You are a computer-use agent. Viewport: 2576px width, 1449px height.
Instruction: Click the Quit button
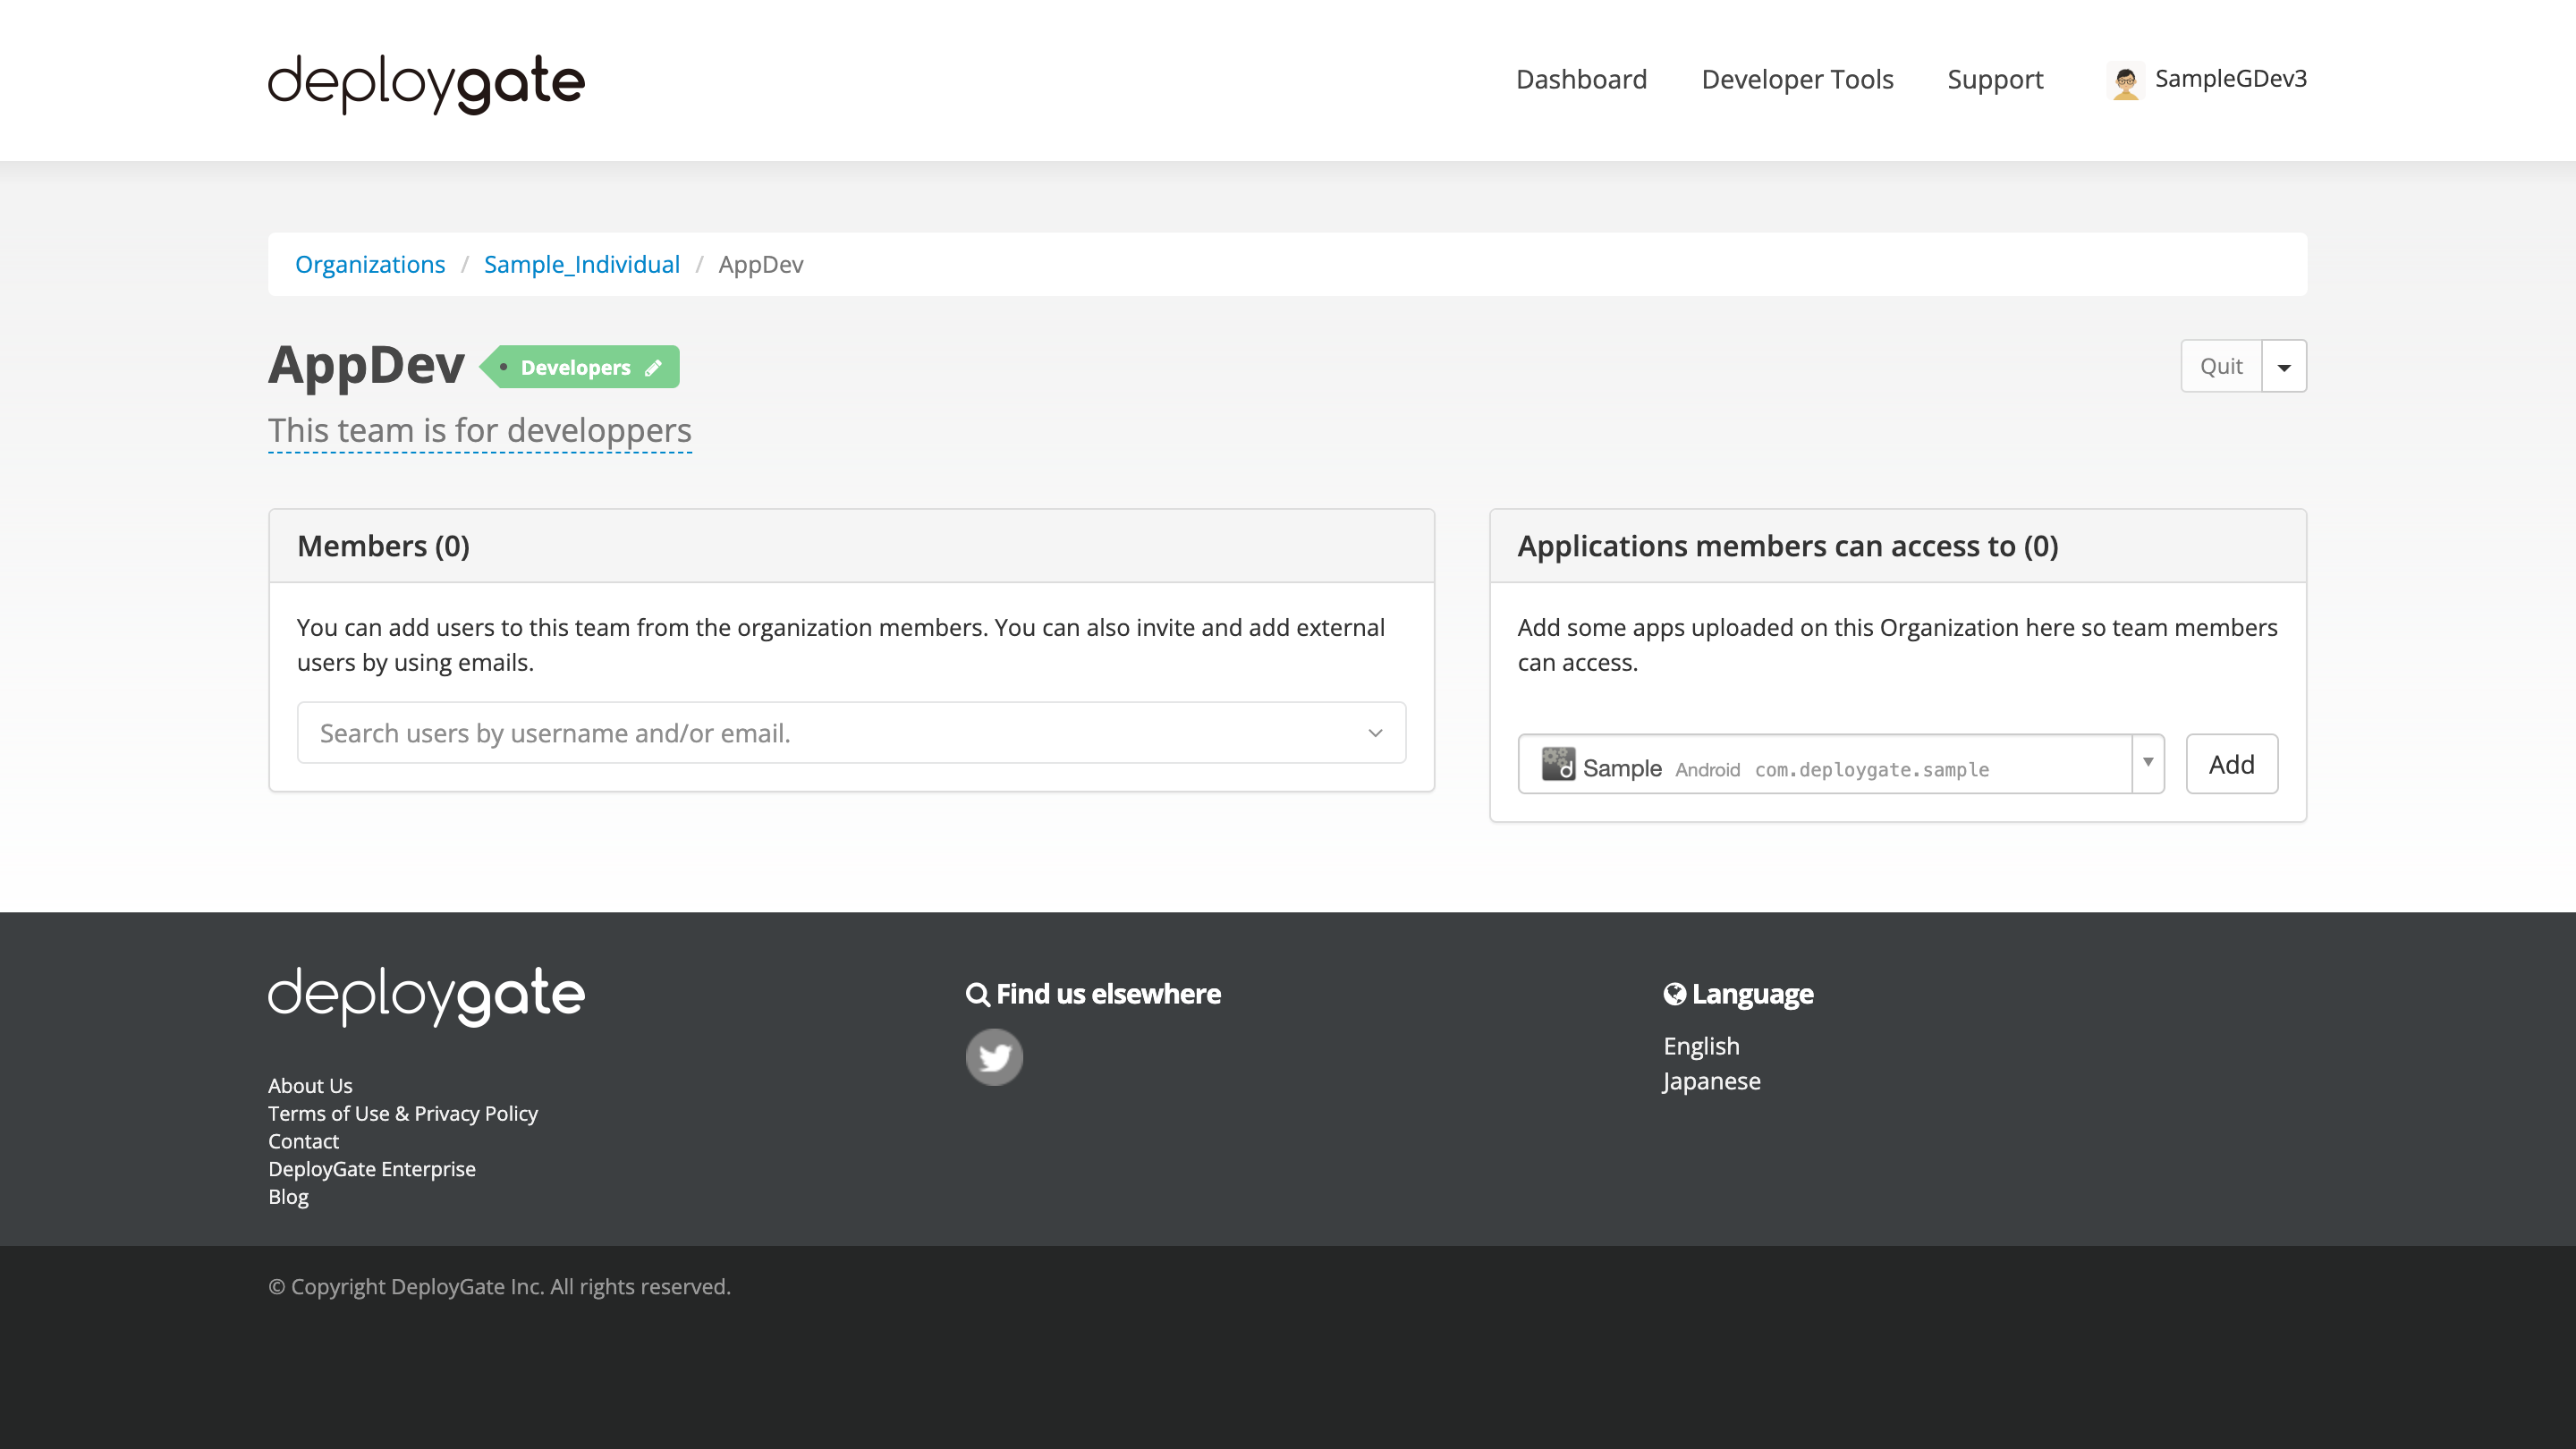(2220, 366)
